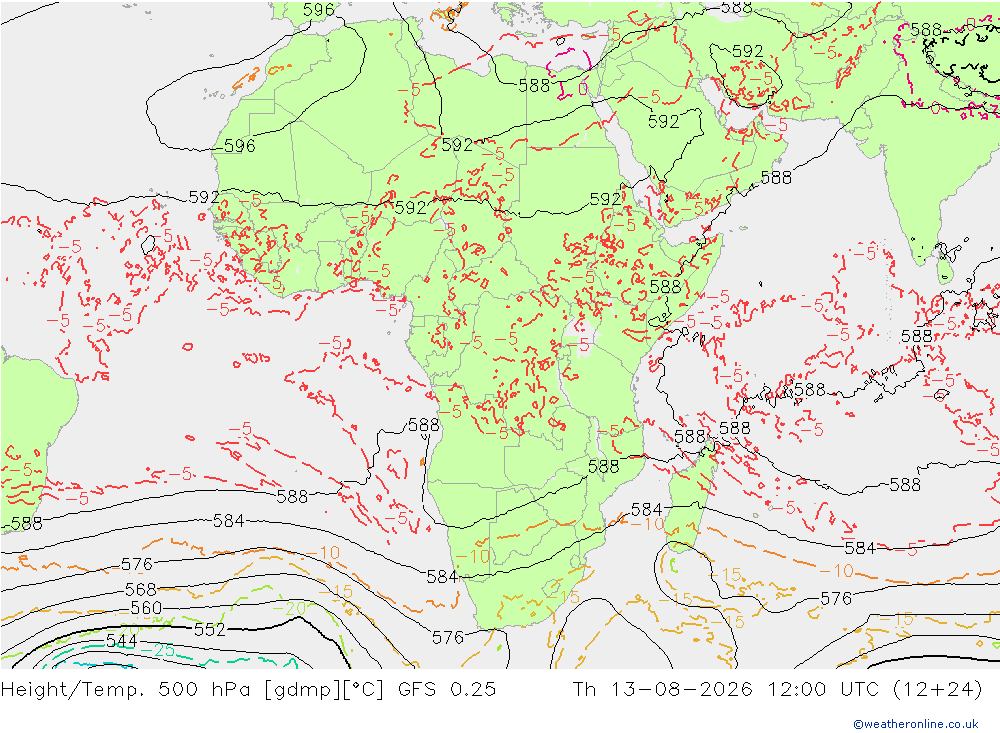Click the '544' height contour label
This screenshot has height=733, width=1000.
122,640
